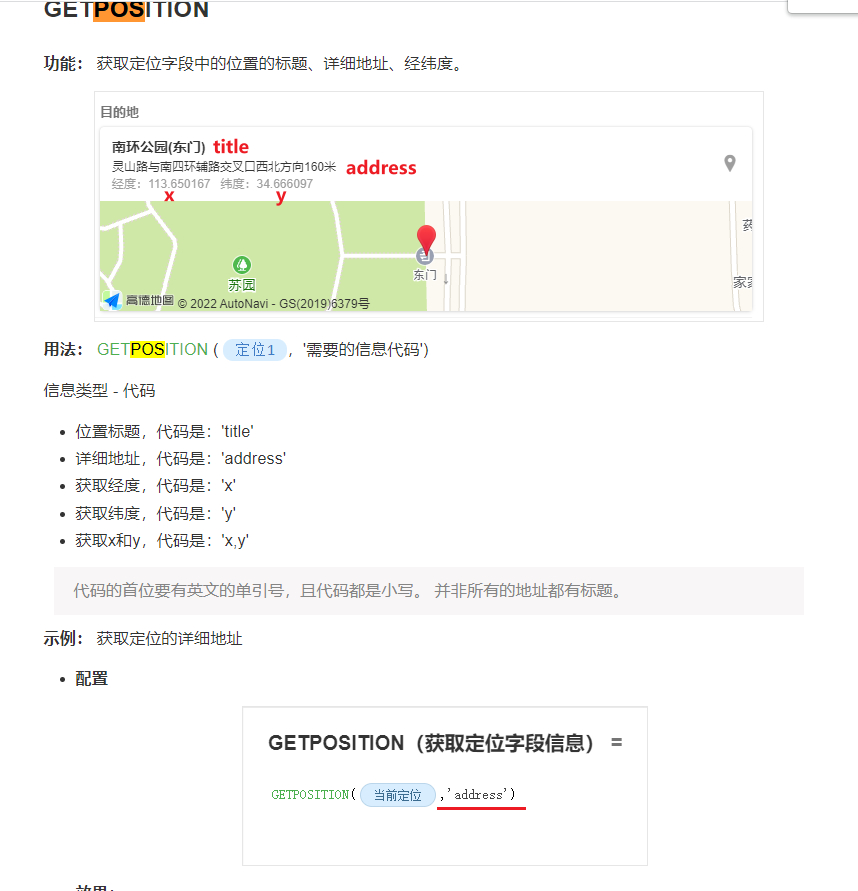Click bullet item 获取x和y，代码是：'x,y'
This screenshot has width=858, height=891.
tap(162, 540)
